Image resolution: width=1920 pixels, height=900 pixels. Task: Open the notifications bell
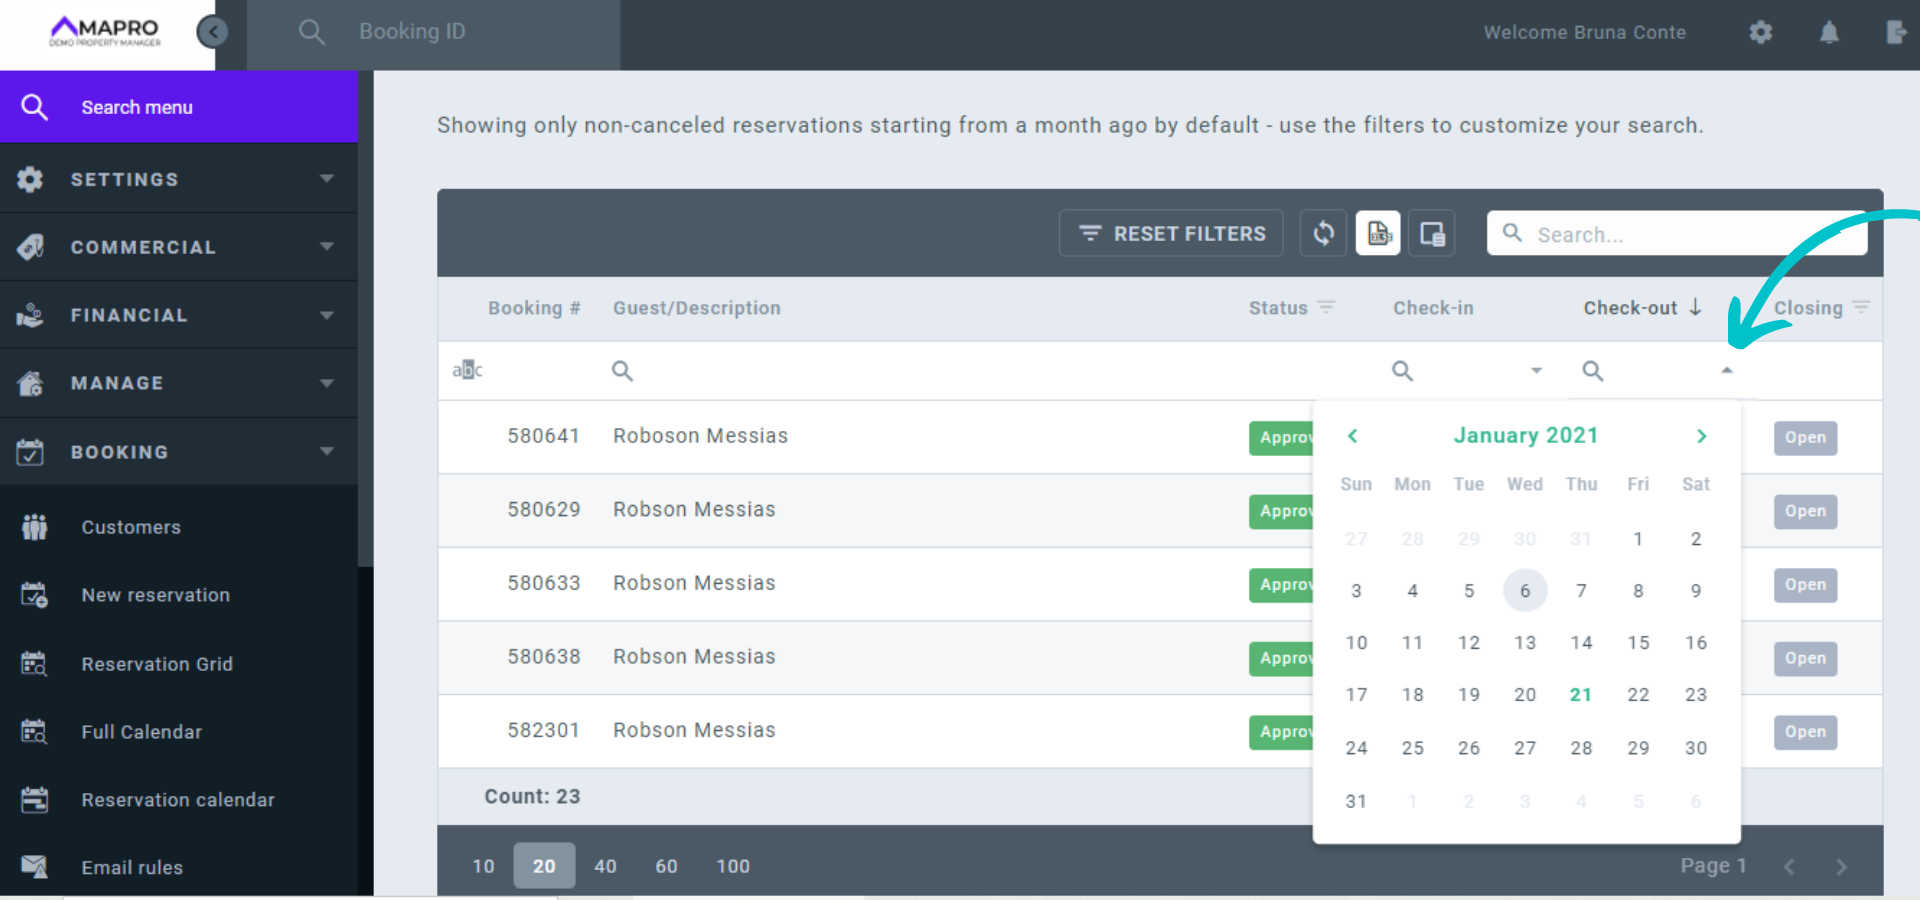coord(1829,32)
